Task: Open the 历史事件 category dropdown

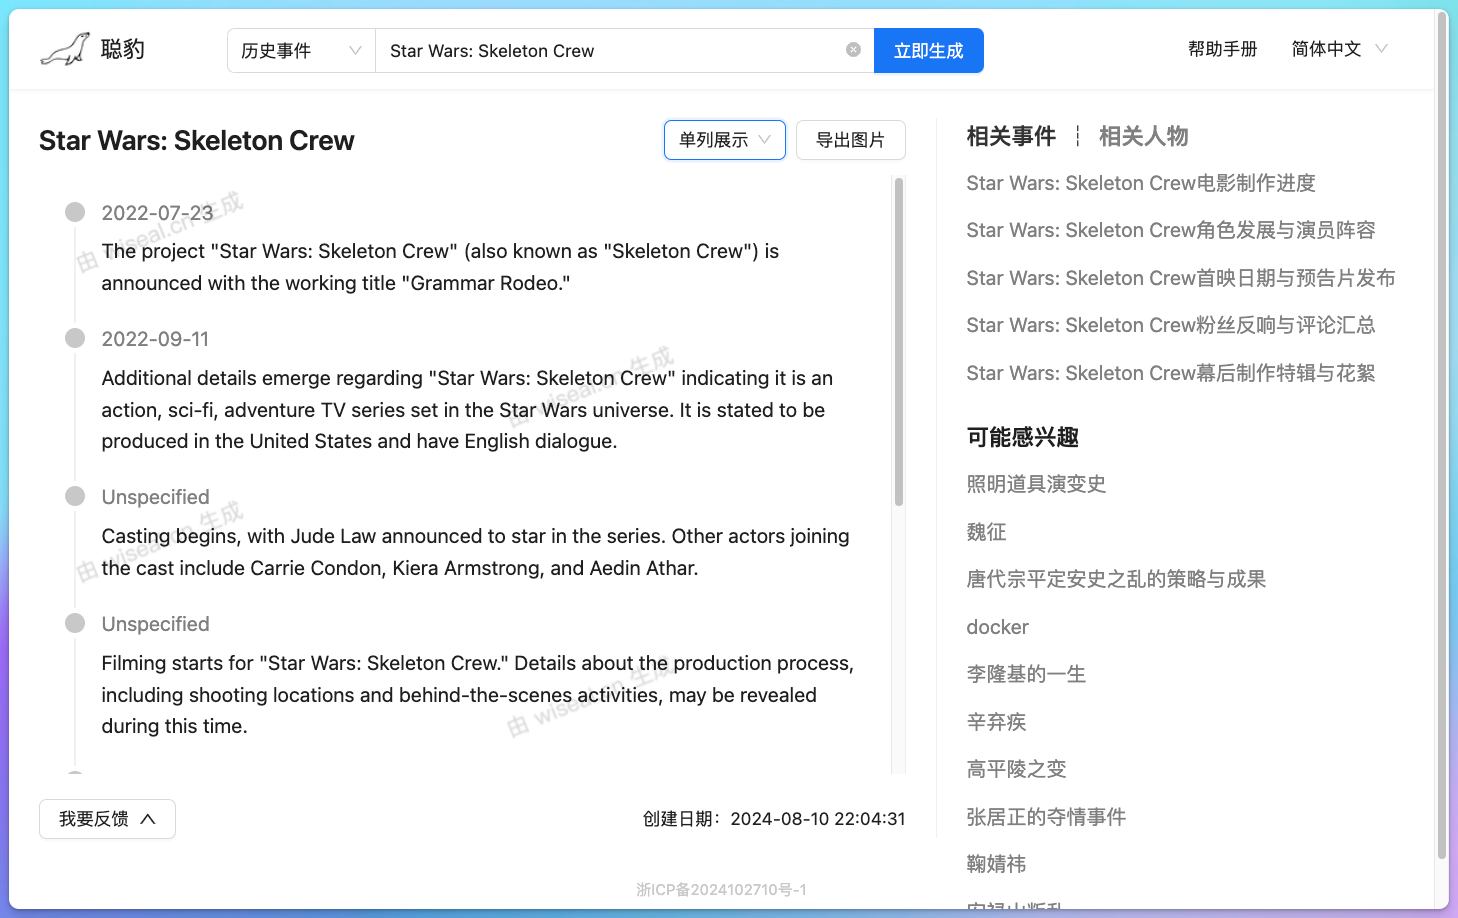Action: pyautogui.click(x=301, y=51)
